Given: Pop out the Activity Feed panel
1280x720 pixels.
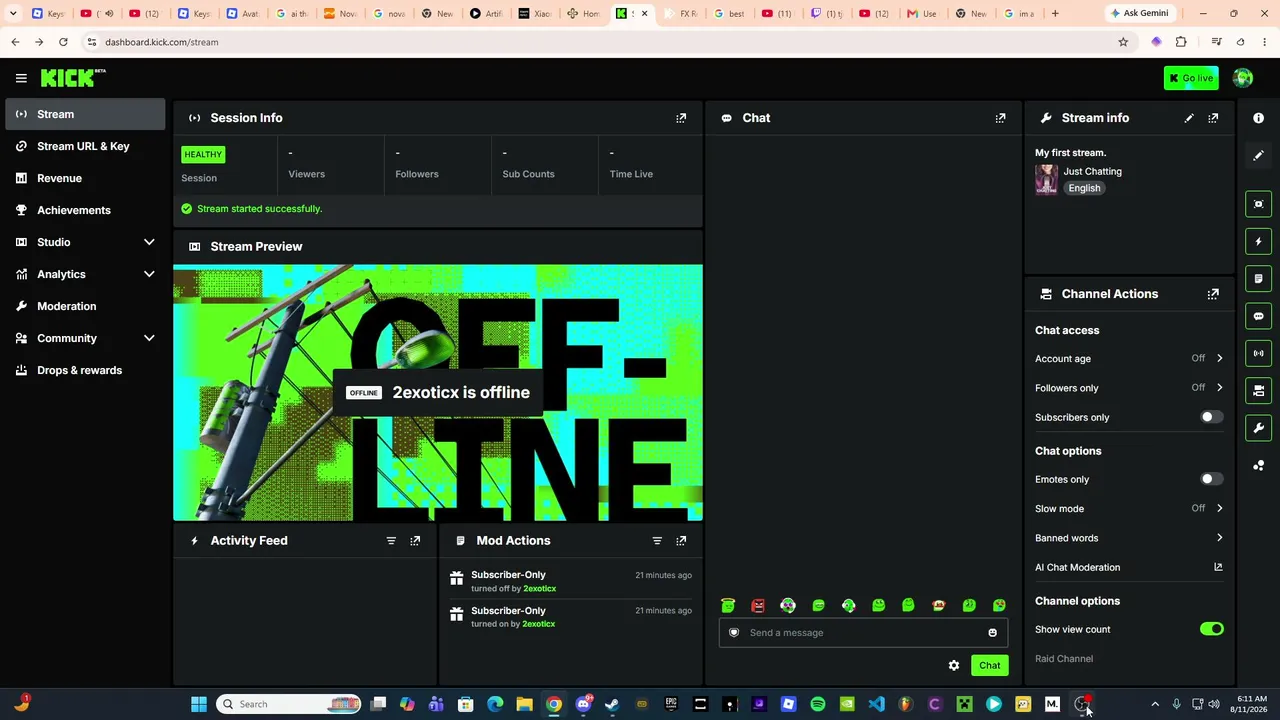Looking at the screenshot, I should (415, 541).
